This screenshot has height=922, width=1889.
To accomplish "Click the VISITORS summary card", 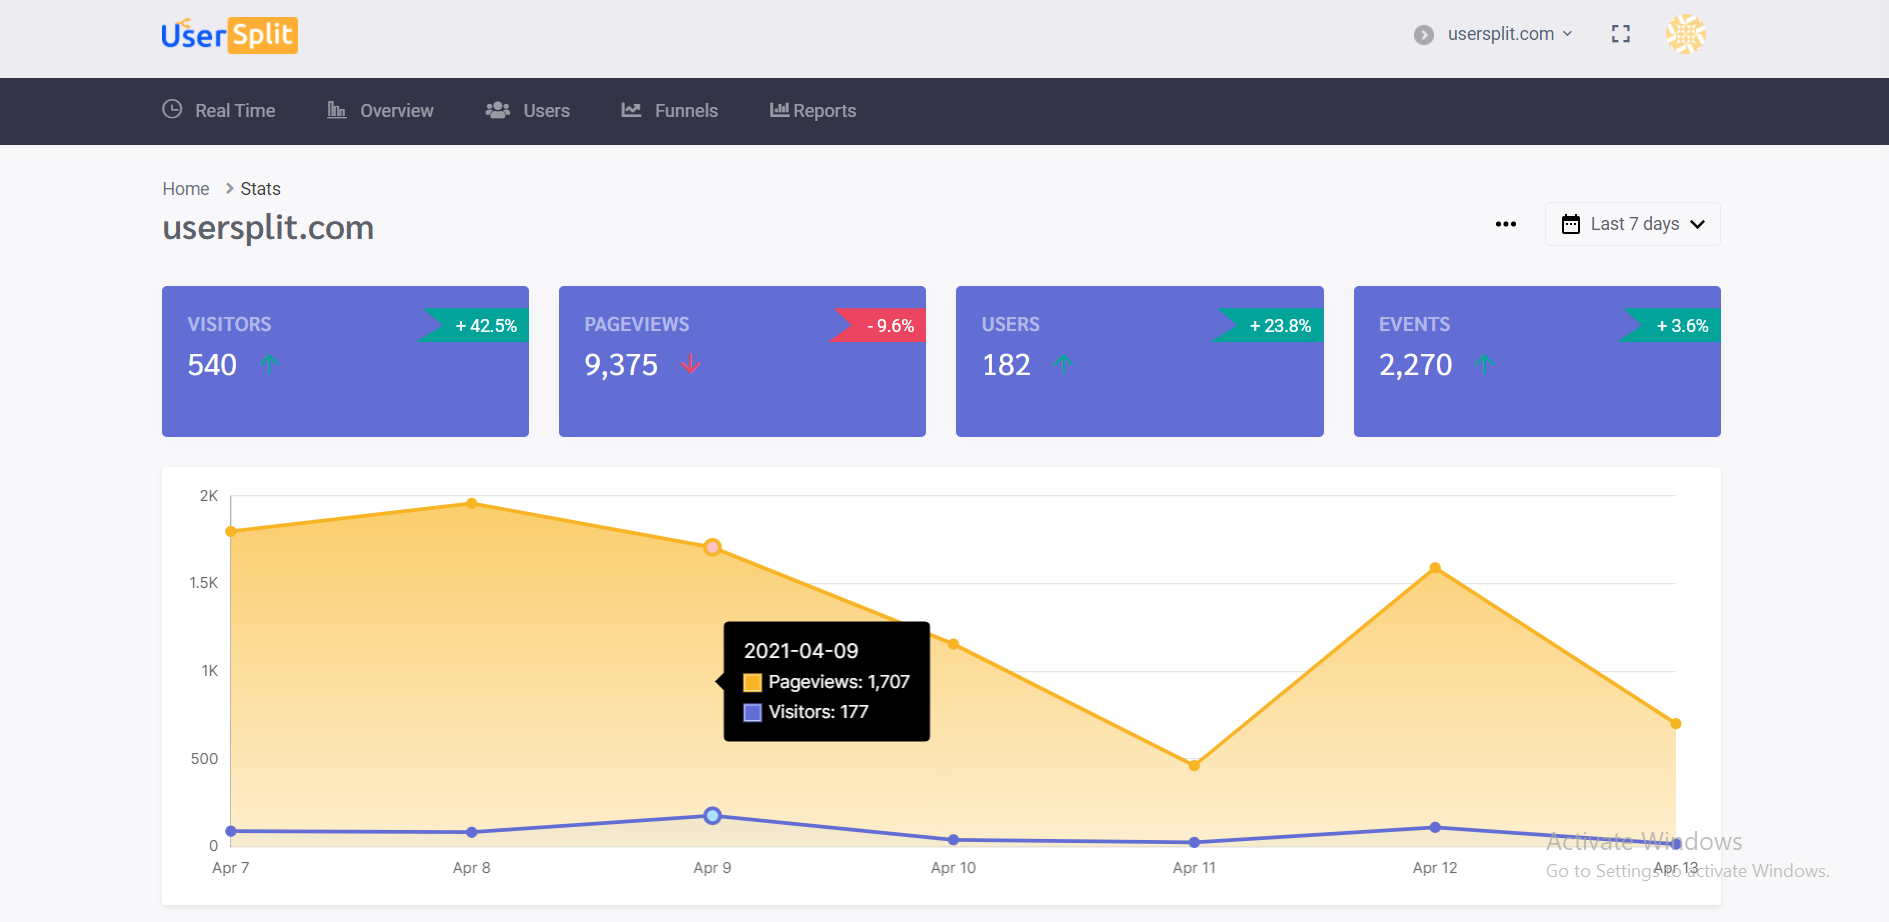I will click(x=345, y=362).
